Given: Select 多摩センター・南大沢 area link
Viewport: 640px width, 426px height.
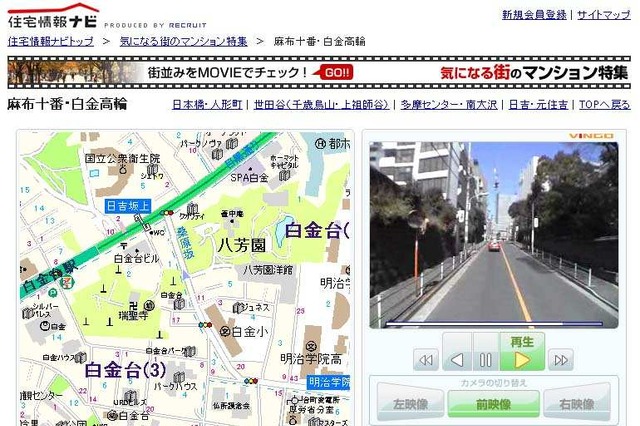Looking at the screenshot, I should [x=449, y=104].
